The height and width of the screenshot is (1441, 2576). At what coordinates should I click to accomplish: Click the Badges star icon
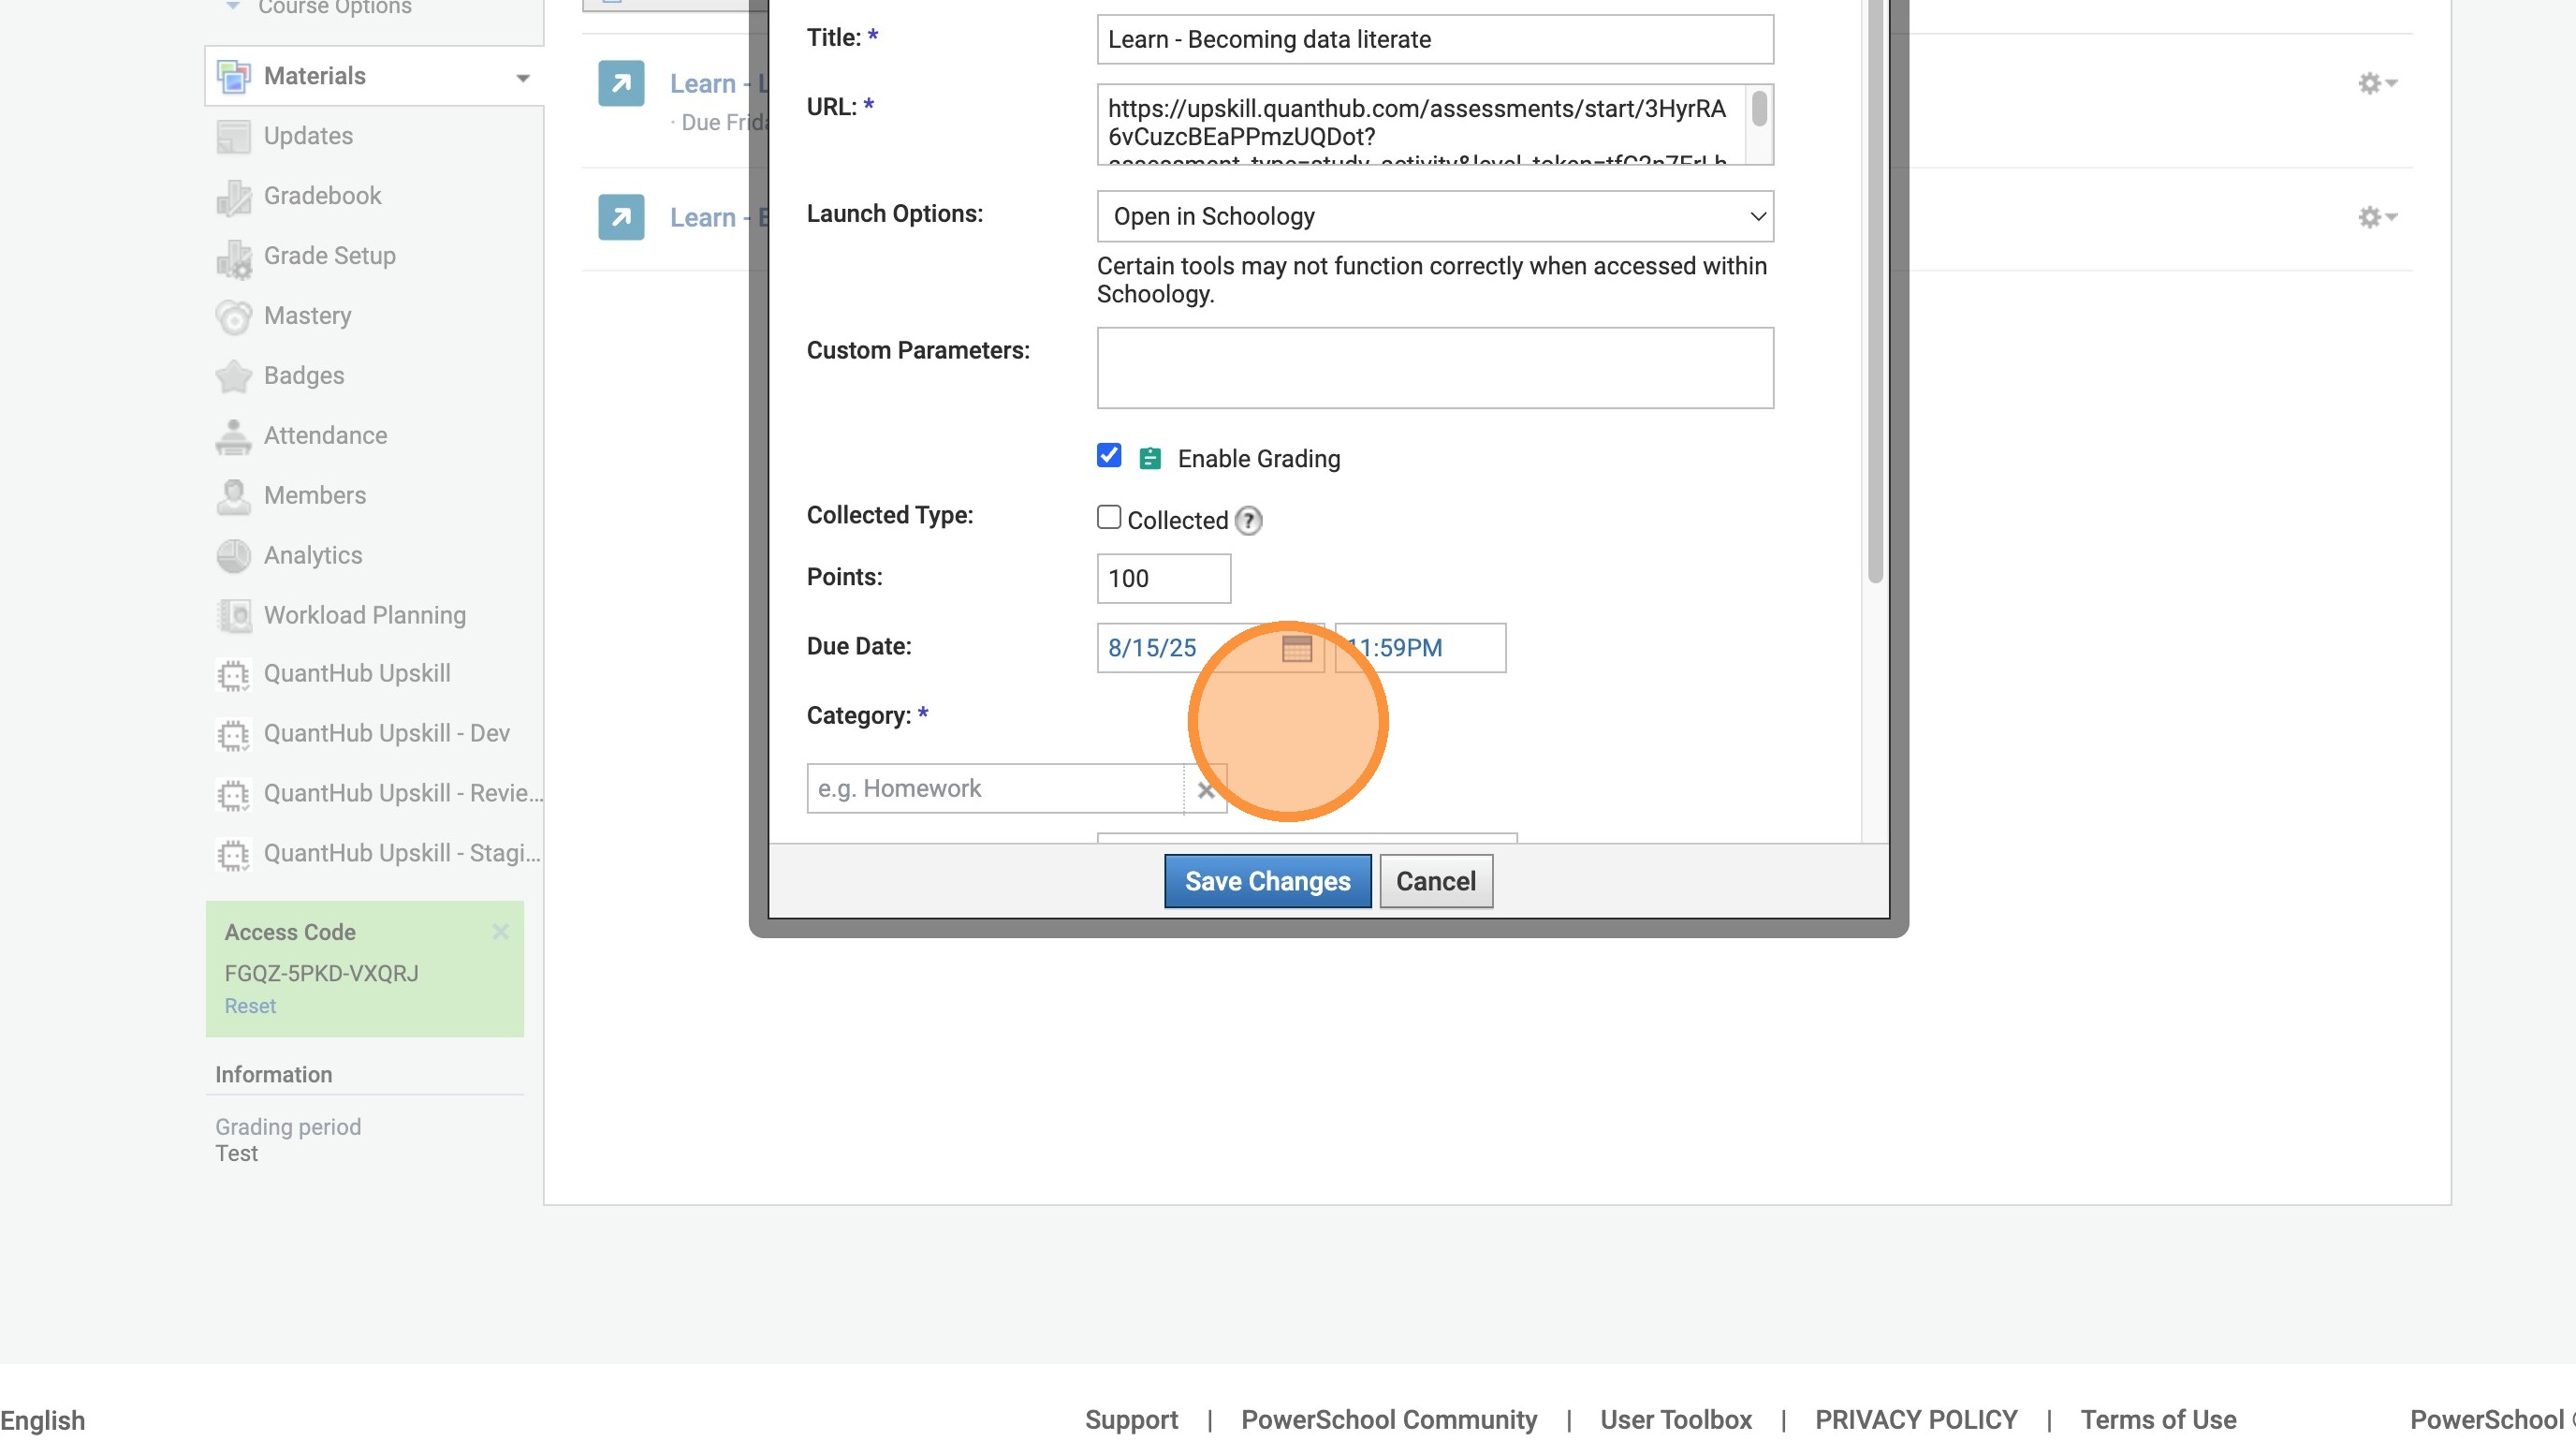pyautogui.click(x=233, y=376)
